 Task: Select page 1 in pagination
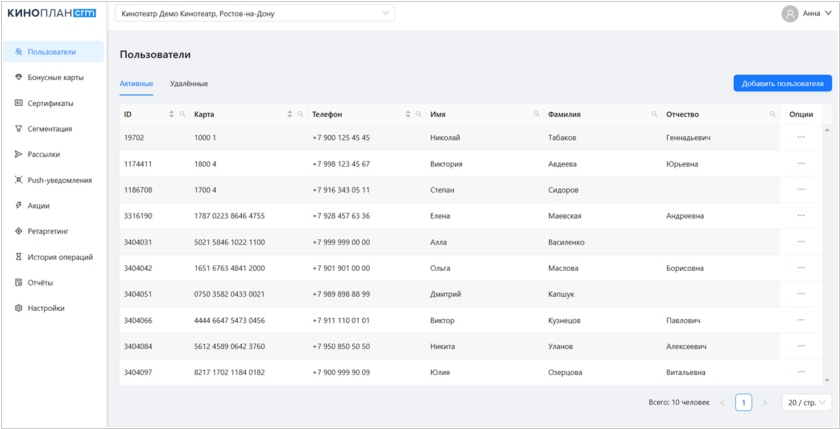point(743,403)
